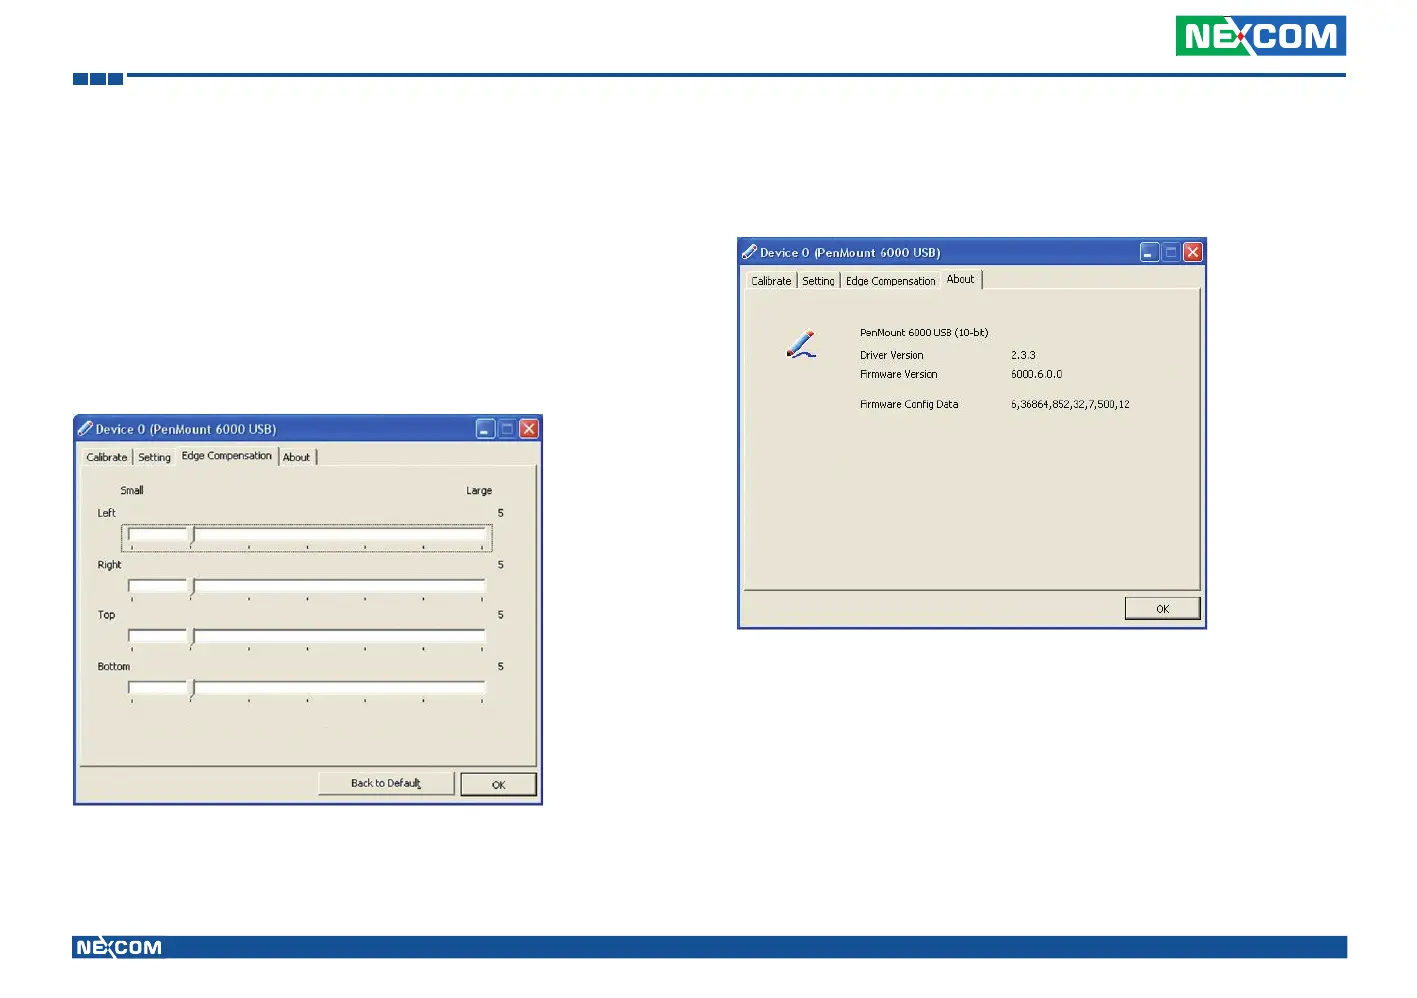Click OK in the About window
Image resolution: width=1417 pixels, height=998 pixels.
click(1162, 609)
